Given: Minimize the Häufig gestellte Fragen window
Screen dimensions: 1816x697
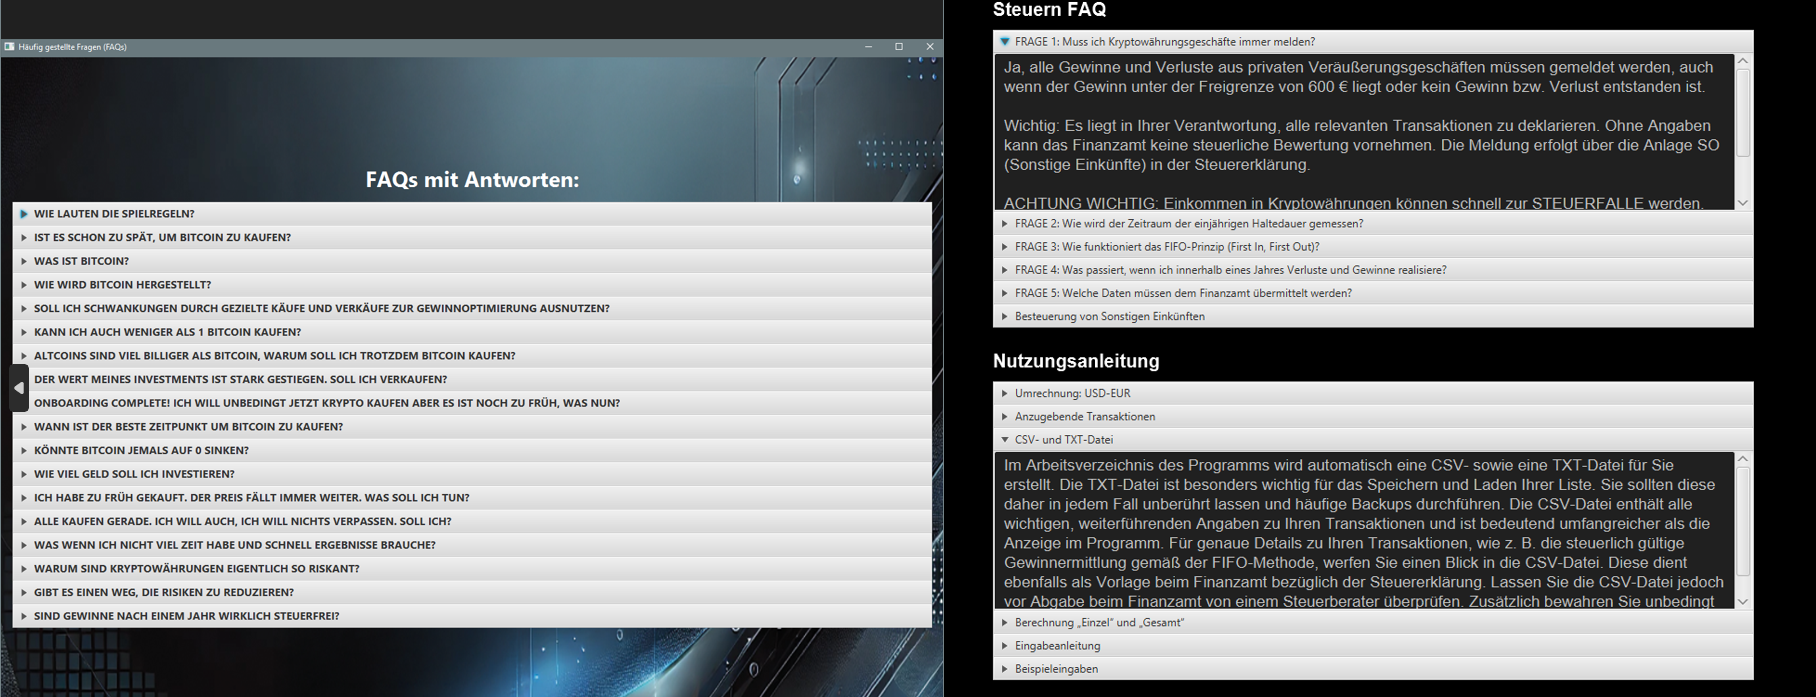Looking at the screenshot, I should coord(868,47).
